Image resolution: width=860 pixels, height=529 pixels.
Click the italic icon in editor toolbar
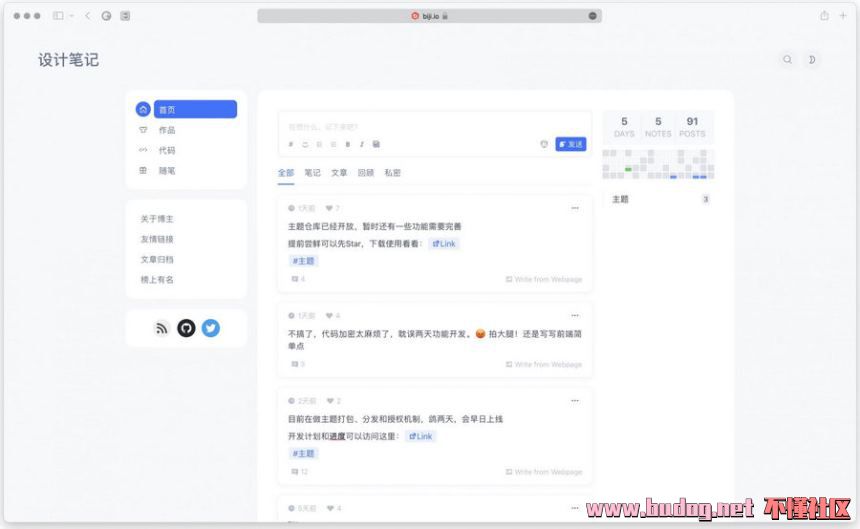point(362,145)
